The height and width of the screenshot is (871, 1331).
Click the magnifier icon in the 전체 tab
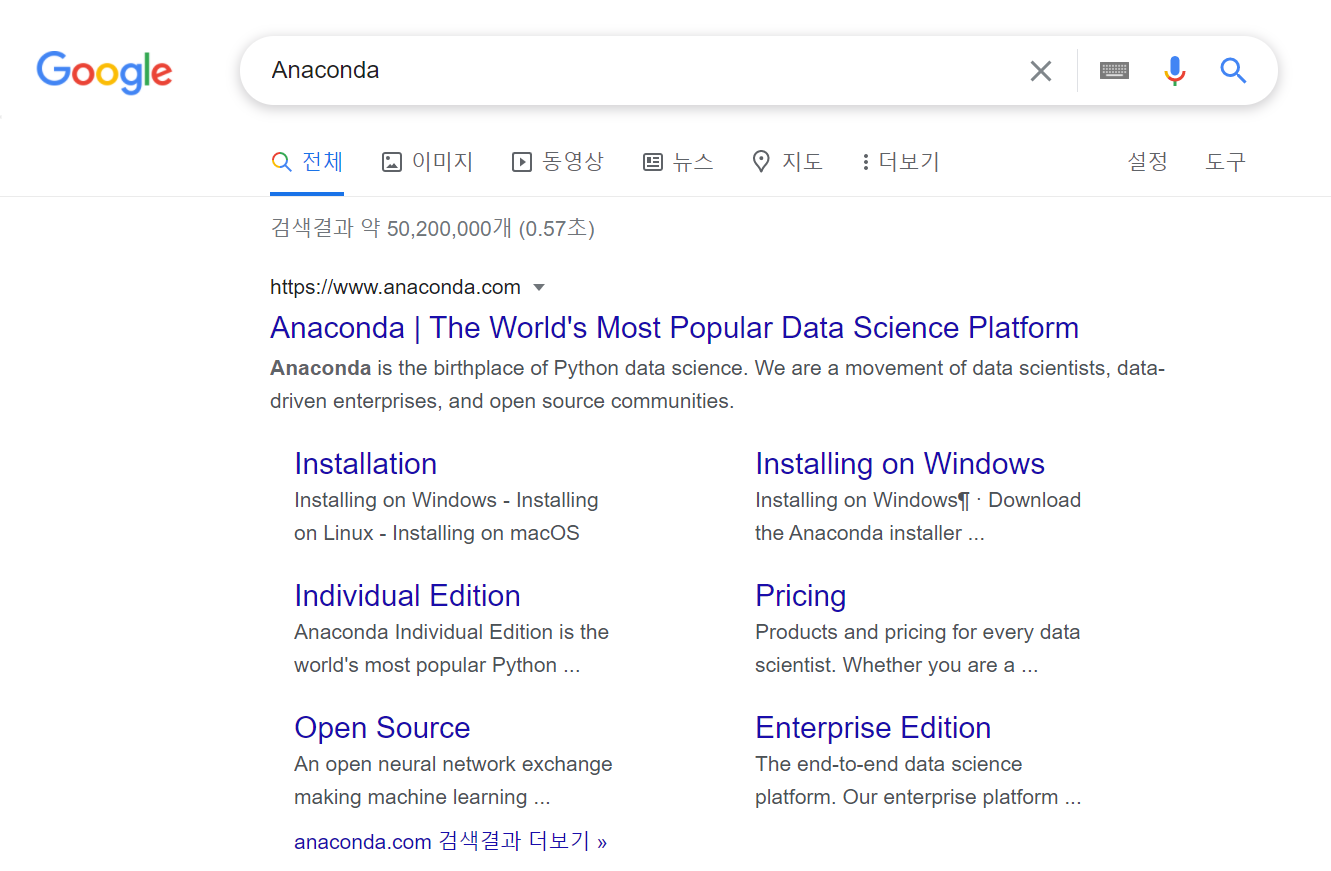pos(282,162)
